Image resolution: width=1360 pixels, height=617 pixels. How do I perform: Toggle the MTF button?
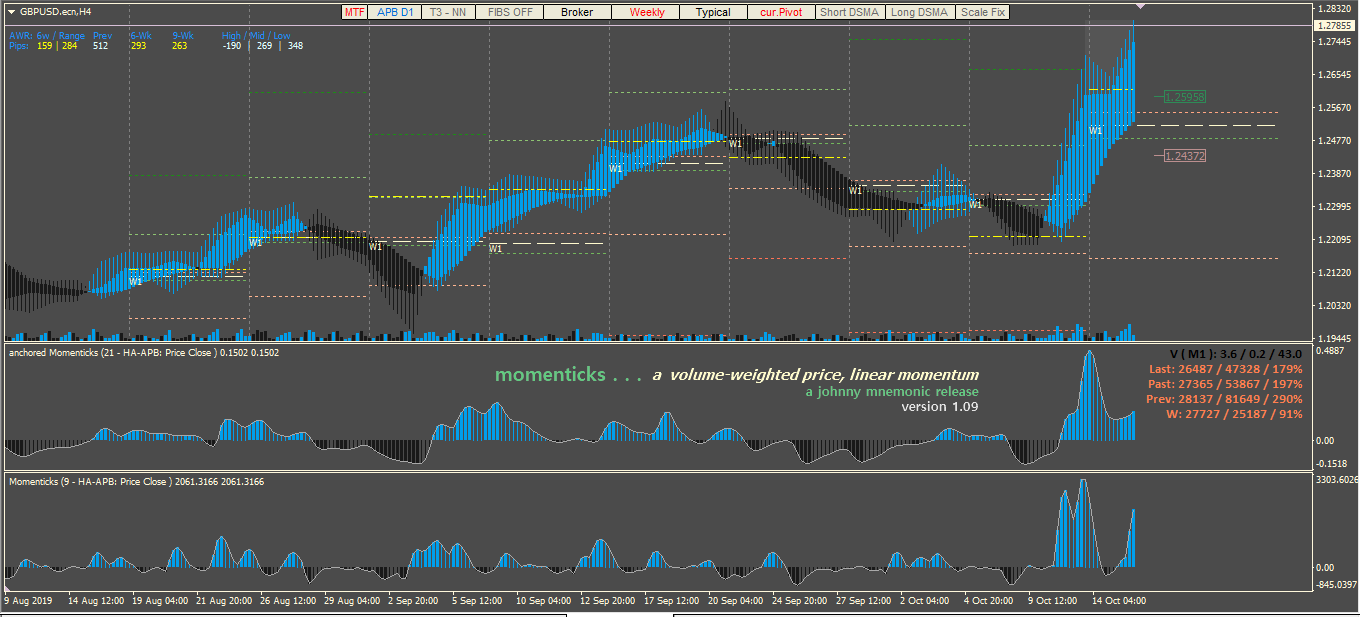(354, 13)
